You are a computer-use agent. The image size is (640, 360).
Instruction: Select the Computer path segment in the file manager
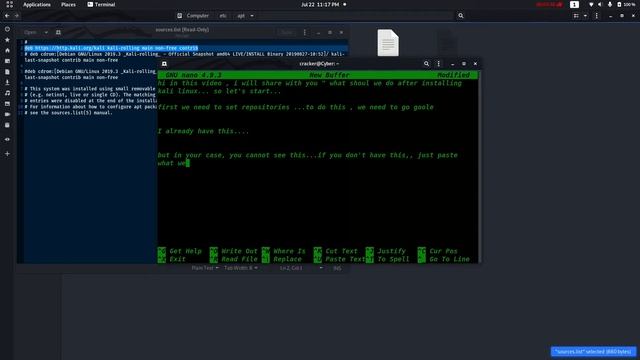(193, 16)
